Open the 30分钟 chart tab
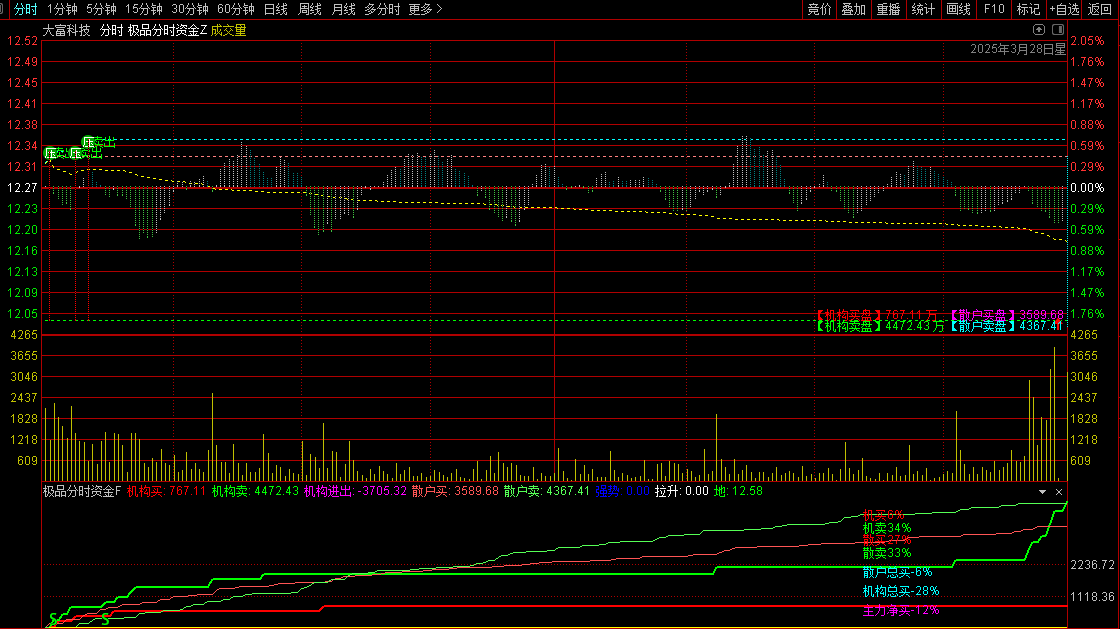 (x=190, y=9)
